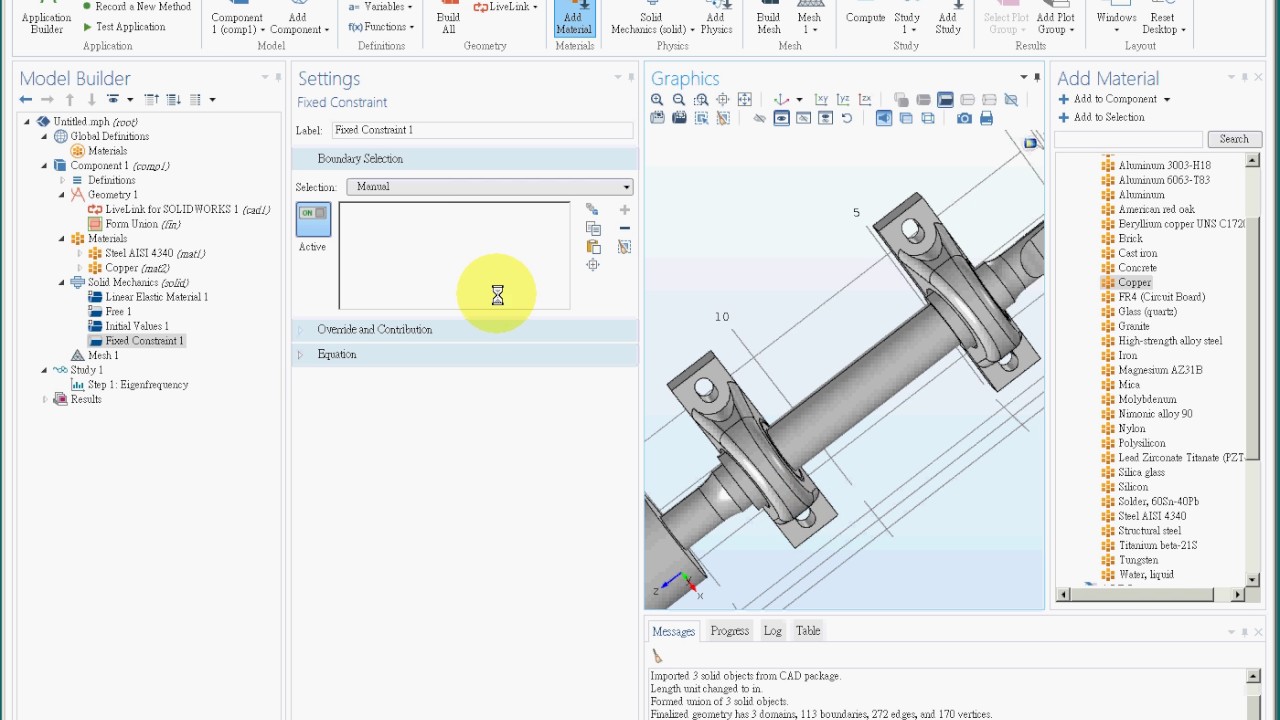This screenshot has height=720, width=1280.
Task: Click Add to Selection in Add Material
Action: coord(1101,117)
